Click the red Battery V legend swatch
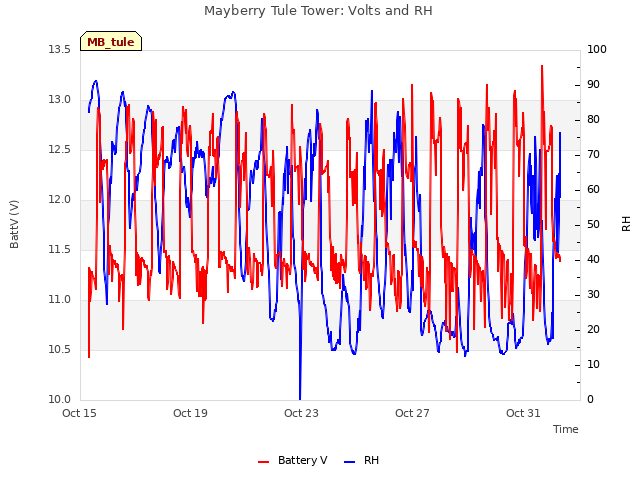640x480 pixels. click(263, 462)
